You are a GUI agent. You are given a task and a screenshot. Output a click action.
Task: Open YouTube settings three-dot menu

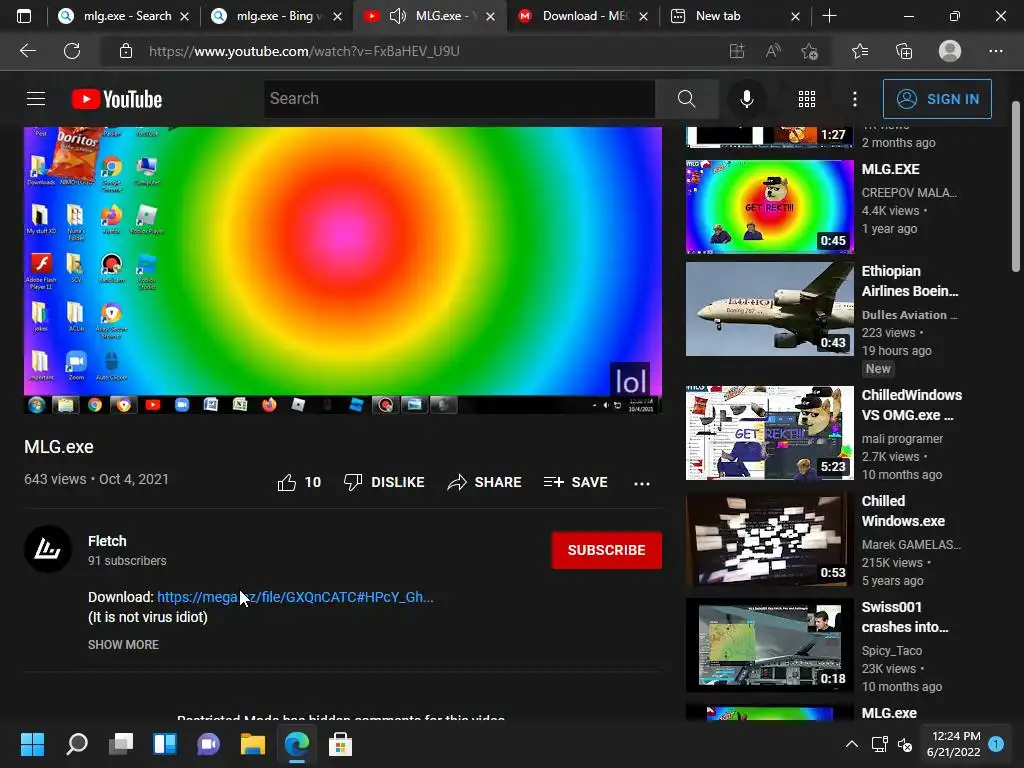[855, 99]
